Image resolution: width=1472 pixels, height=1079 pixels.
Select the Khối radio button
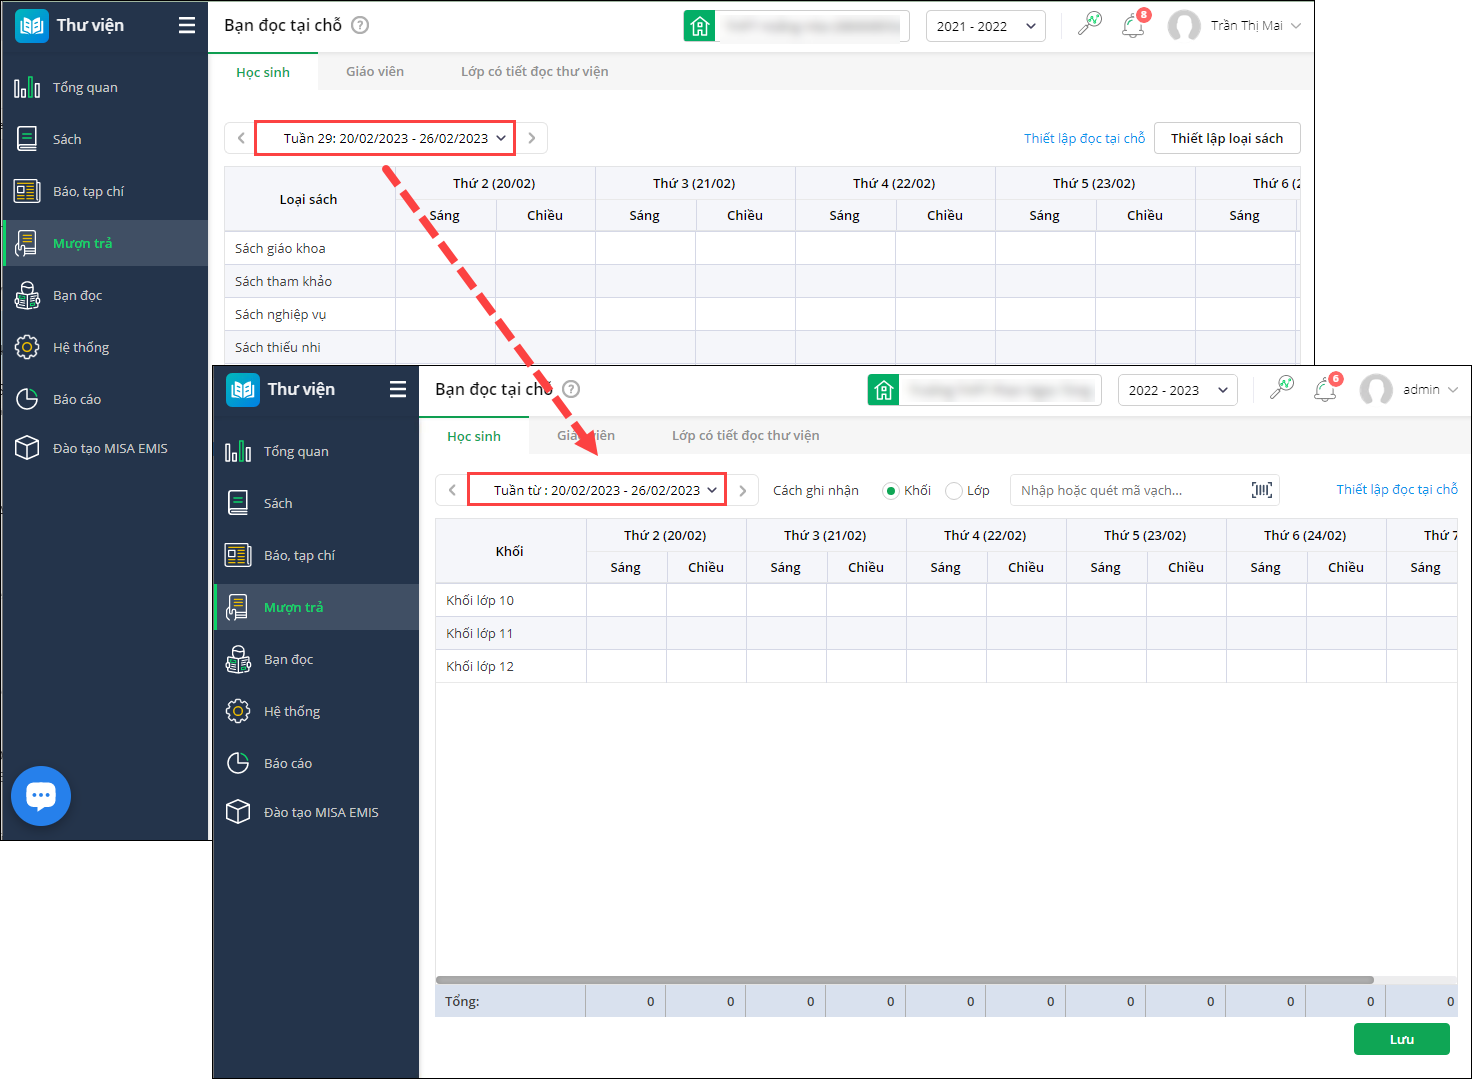pos(891,490)
